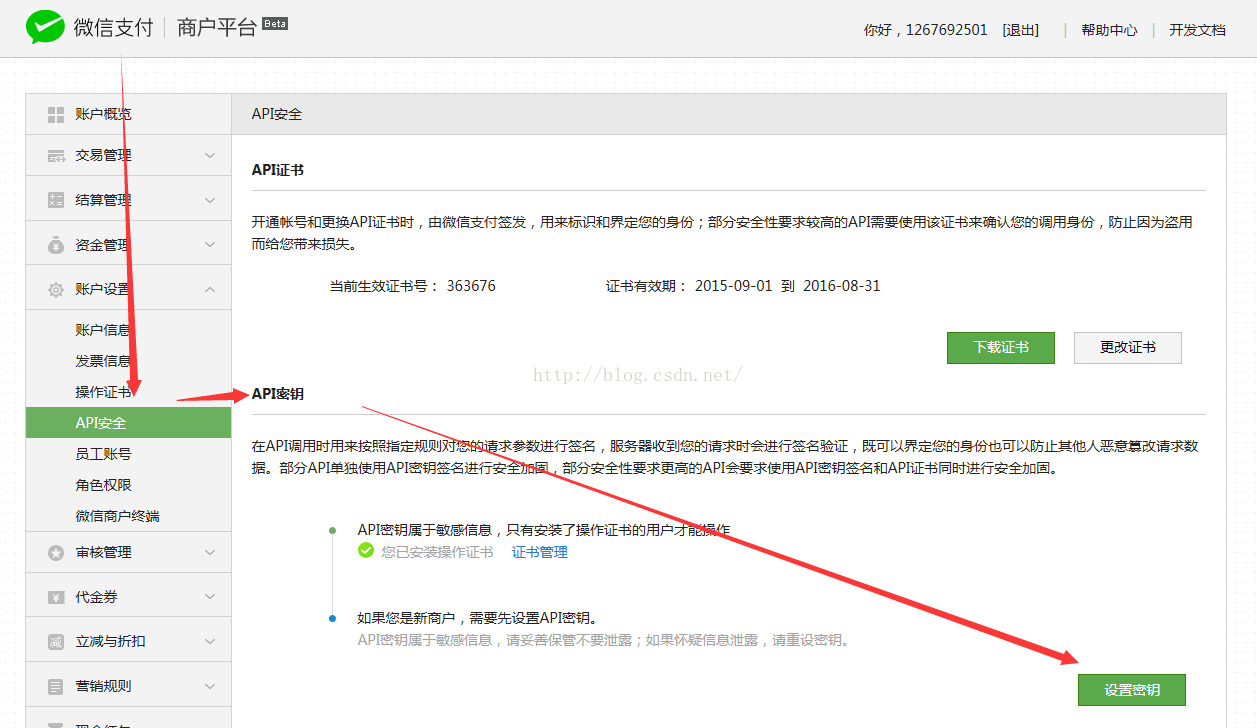Viewport: 1257px width, 728px height.
Task: Open 账户信息 submenu item
Action: tap(103, 330)
